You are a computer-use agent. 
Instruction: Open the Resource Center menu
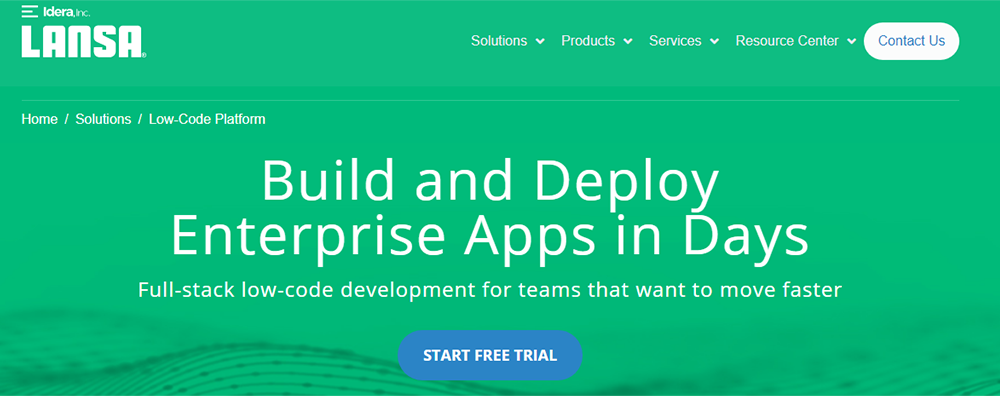787,41
